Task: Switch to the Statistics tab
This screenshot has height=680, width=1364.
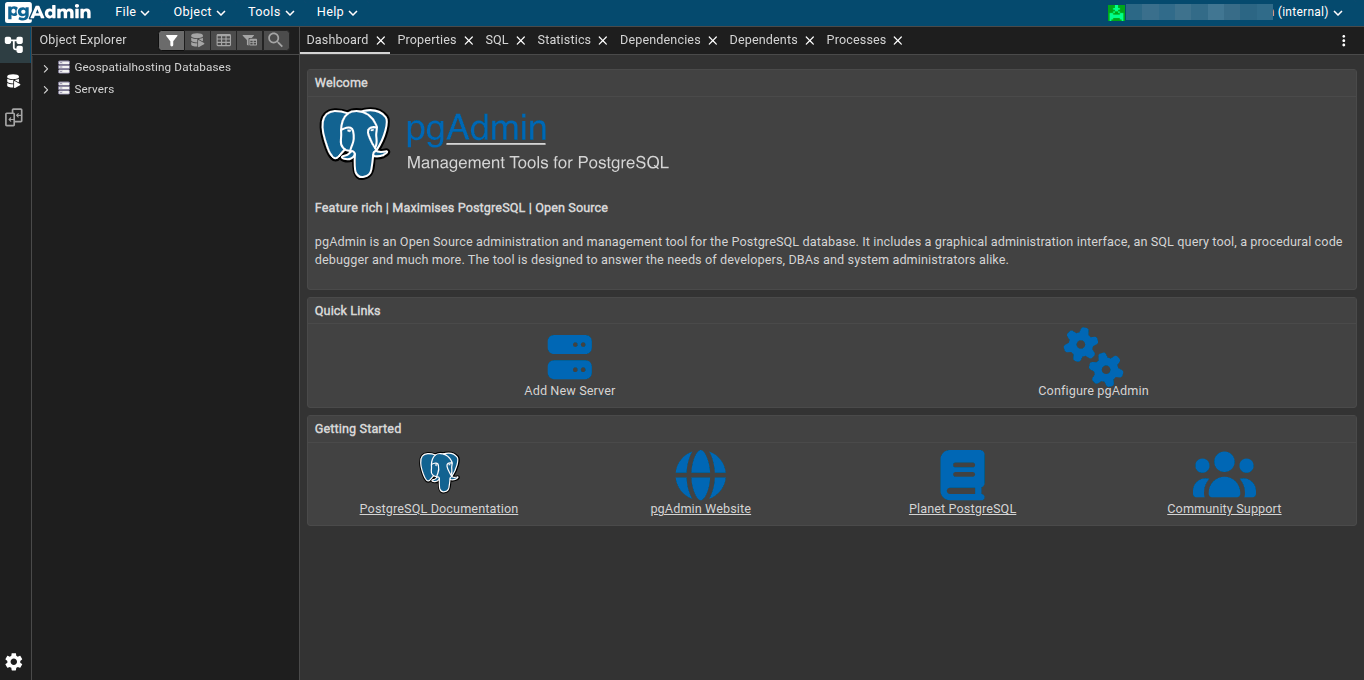Action: pyautogui.click(x=563, y=40)
